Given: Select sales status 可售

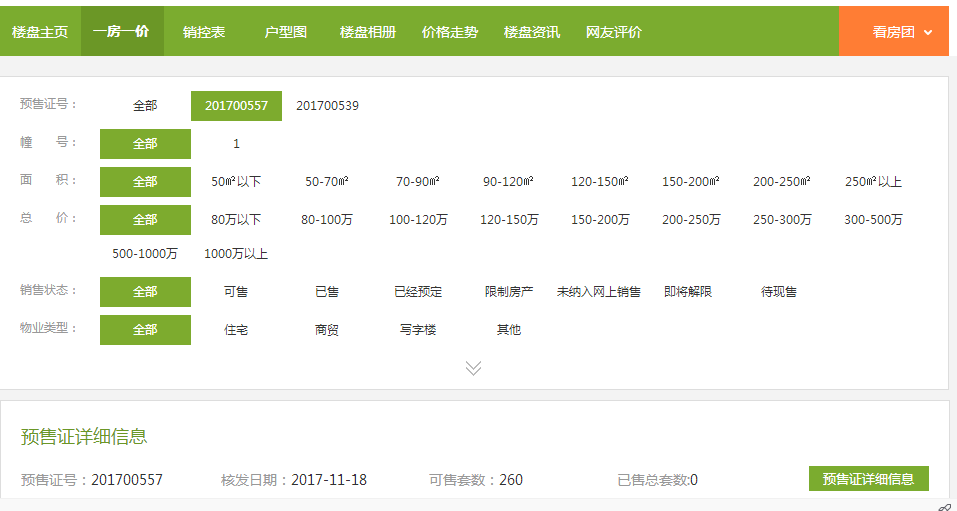Looking at the screenshot, I should coord(236,292).
